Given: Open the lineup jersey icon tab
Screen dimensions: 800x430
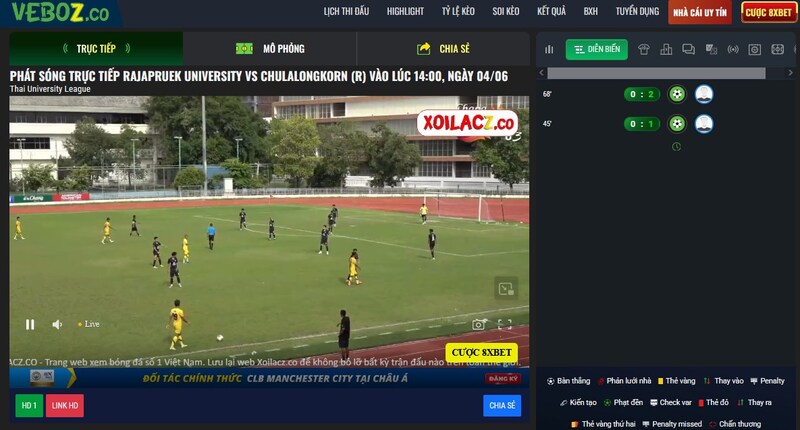Looking at the screenshot, I should (x=644, y=49).
